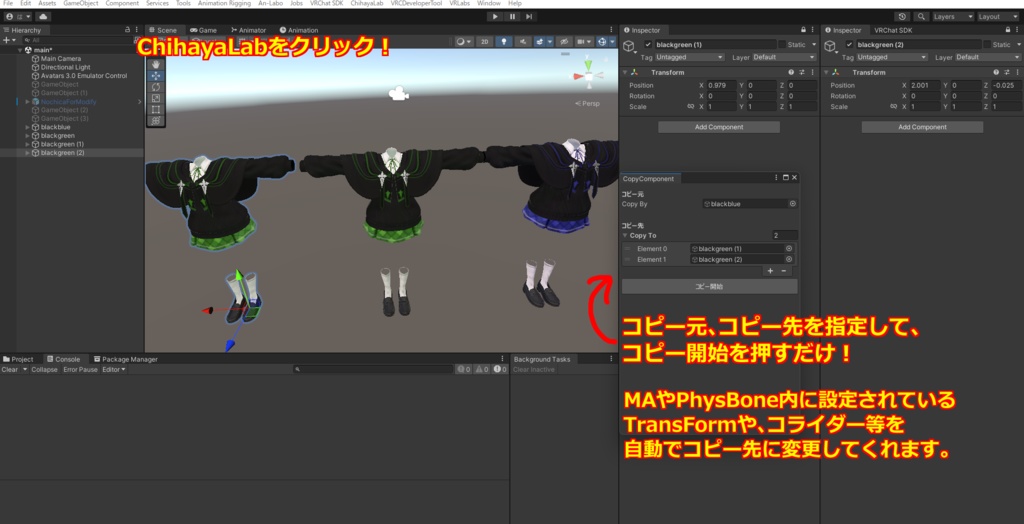The image size is (1024, 524).
Task: Select the combined Transform tool
Action: click(x=155, y=120)
